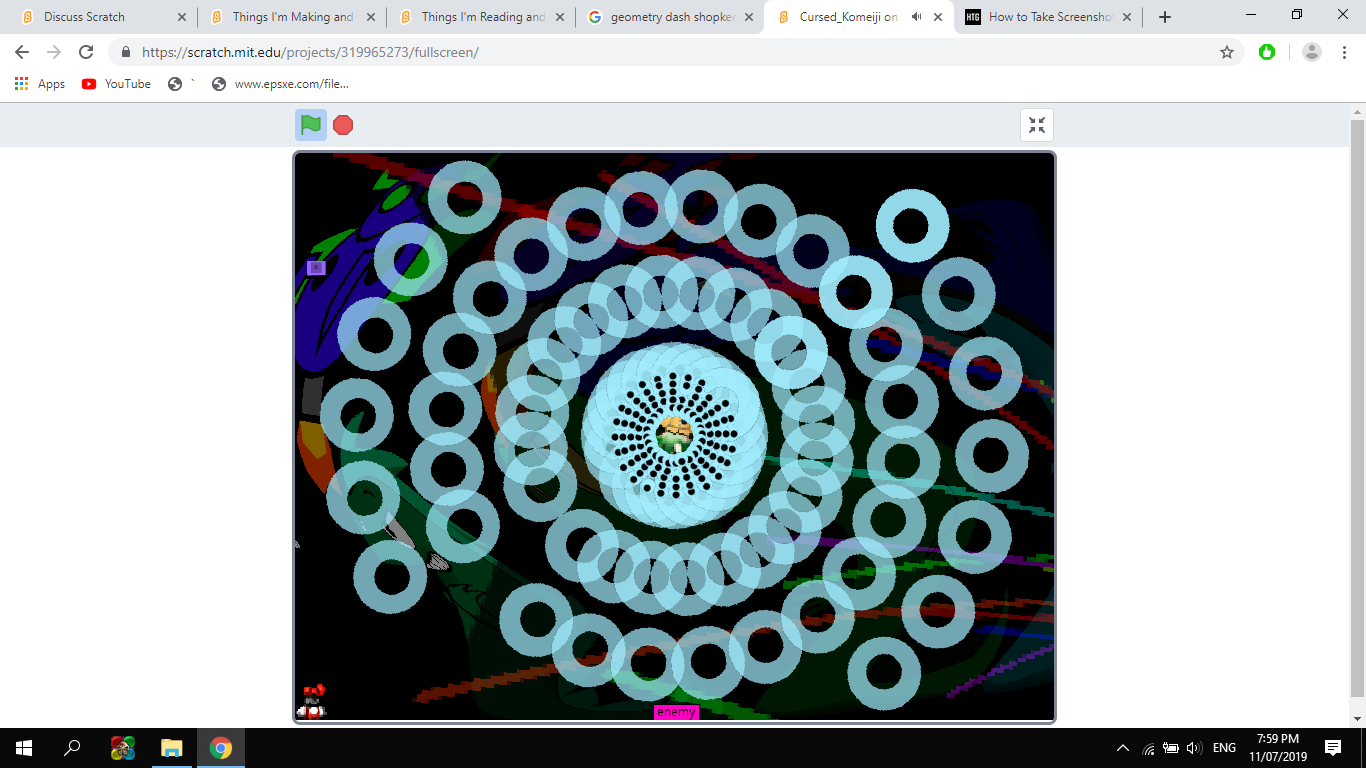This screenshot has height=768, width=1366.
Task: Reload the Scratch project page
Action: coord(86,52)
